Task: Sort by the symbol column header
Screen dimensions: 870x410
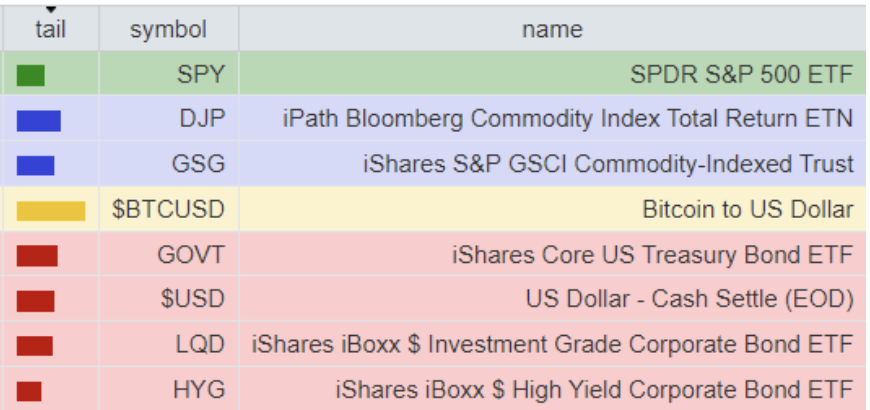Action: (x=168, y=30)
